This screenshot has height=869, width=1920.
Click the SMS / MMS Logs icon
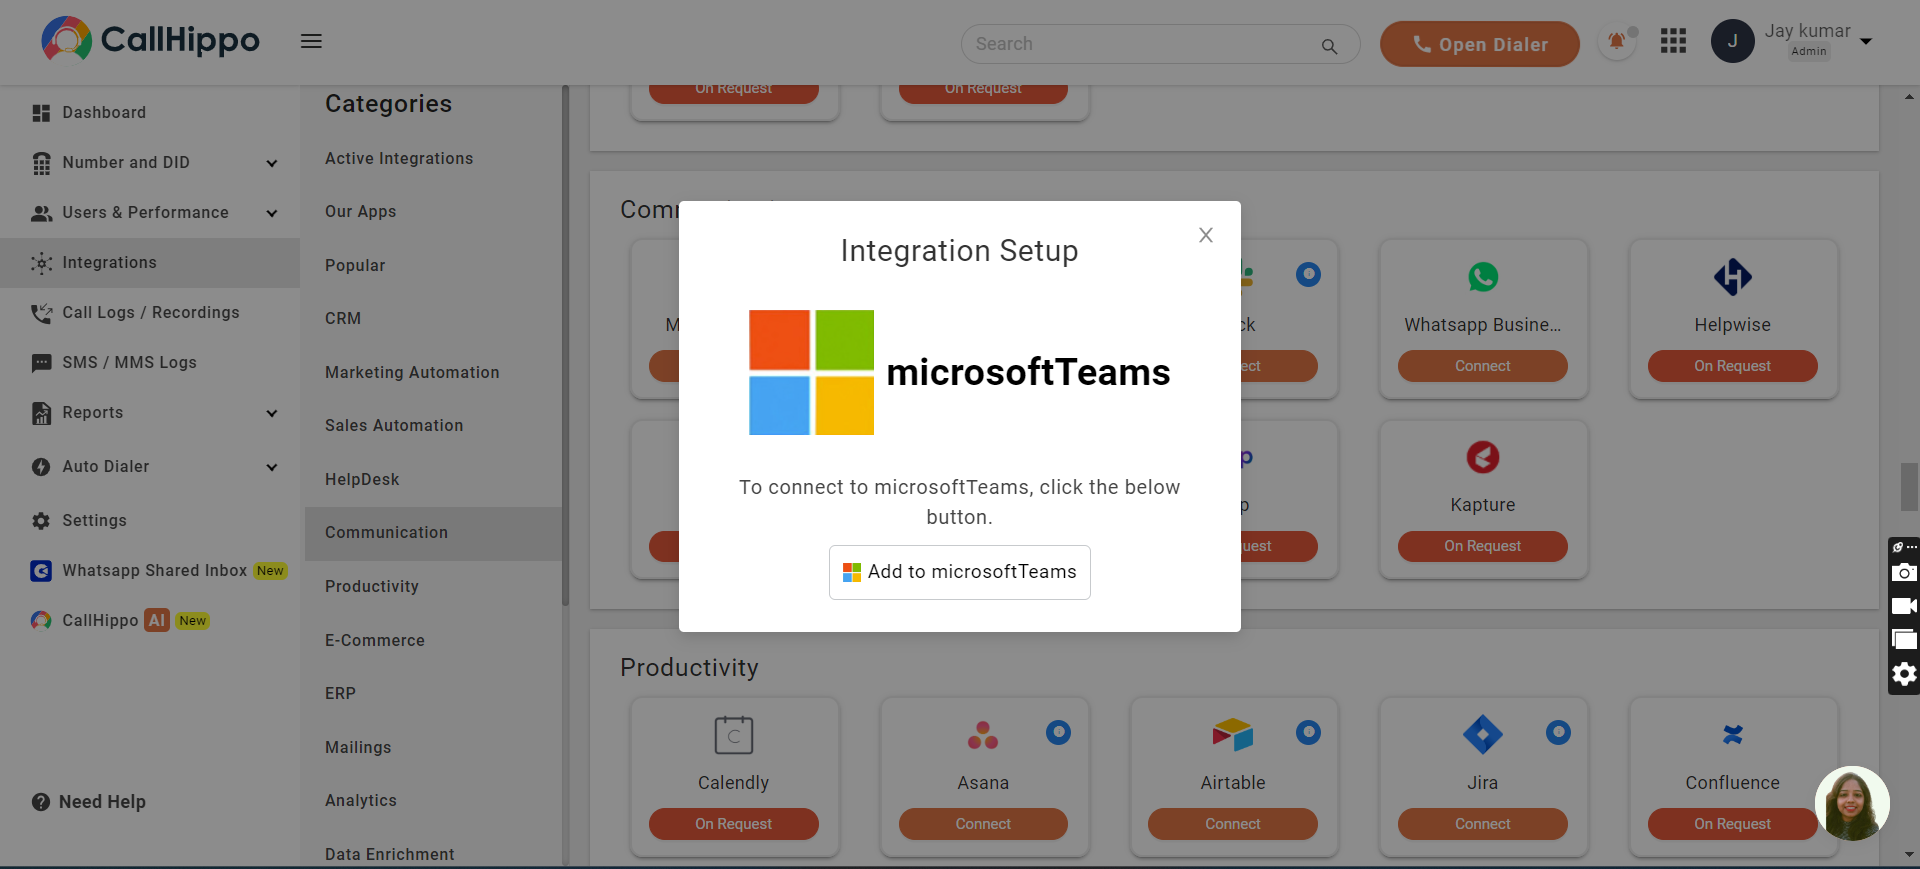coord(41,363)
